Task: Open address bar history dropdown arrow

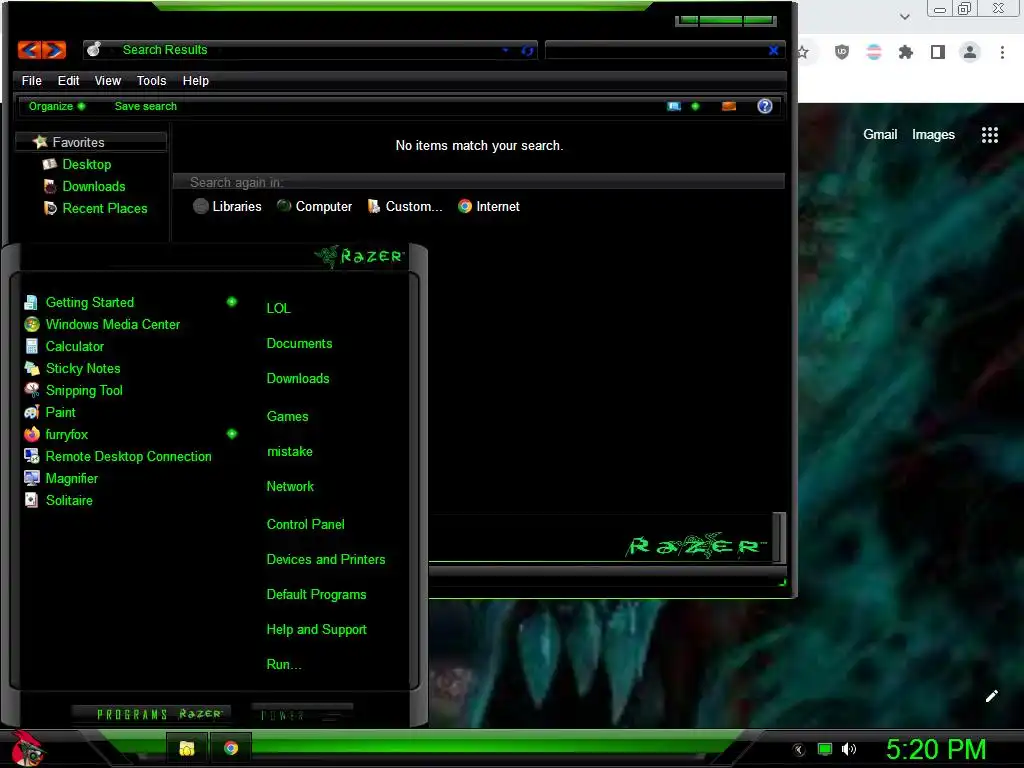Action: [505, 50]
